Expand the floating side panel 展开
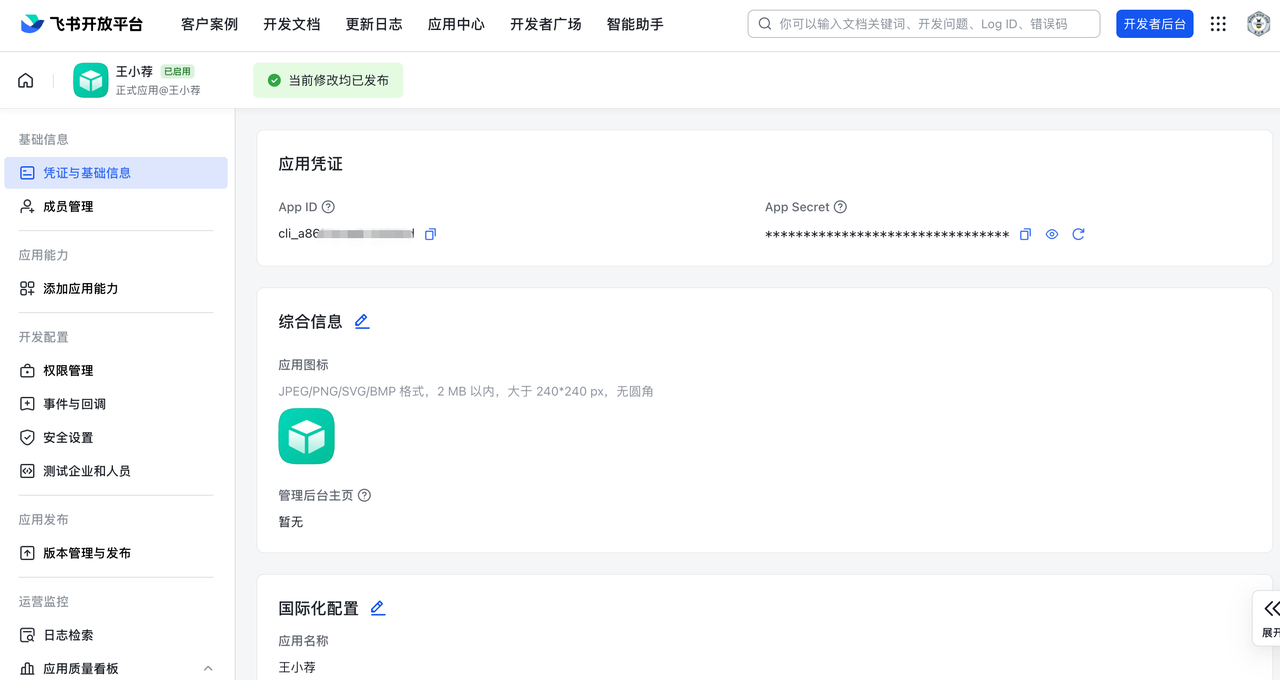This screenshot has height=680, width=1280. (1269, 617)
